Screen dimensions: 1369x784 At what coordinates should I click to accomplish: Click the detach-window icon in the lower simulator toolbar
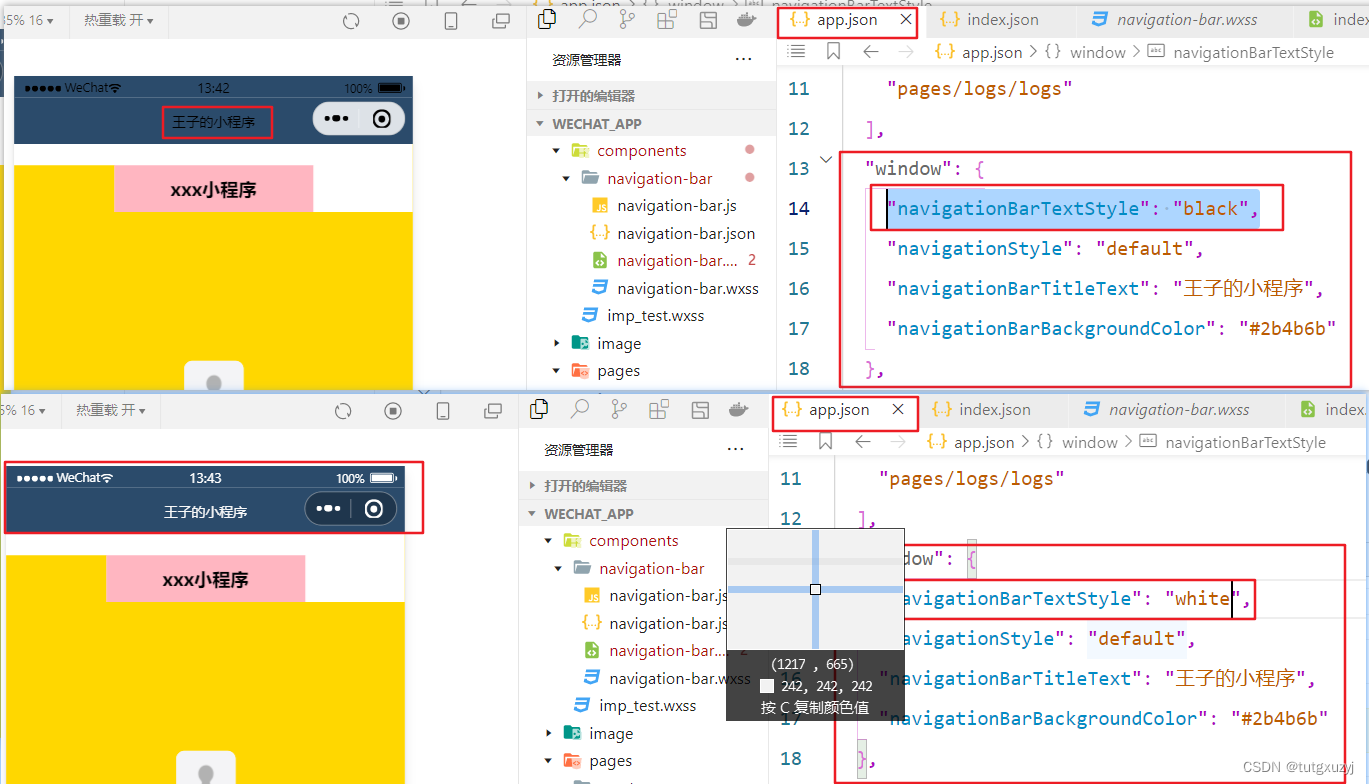[493, 410]
